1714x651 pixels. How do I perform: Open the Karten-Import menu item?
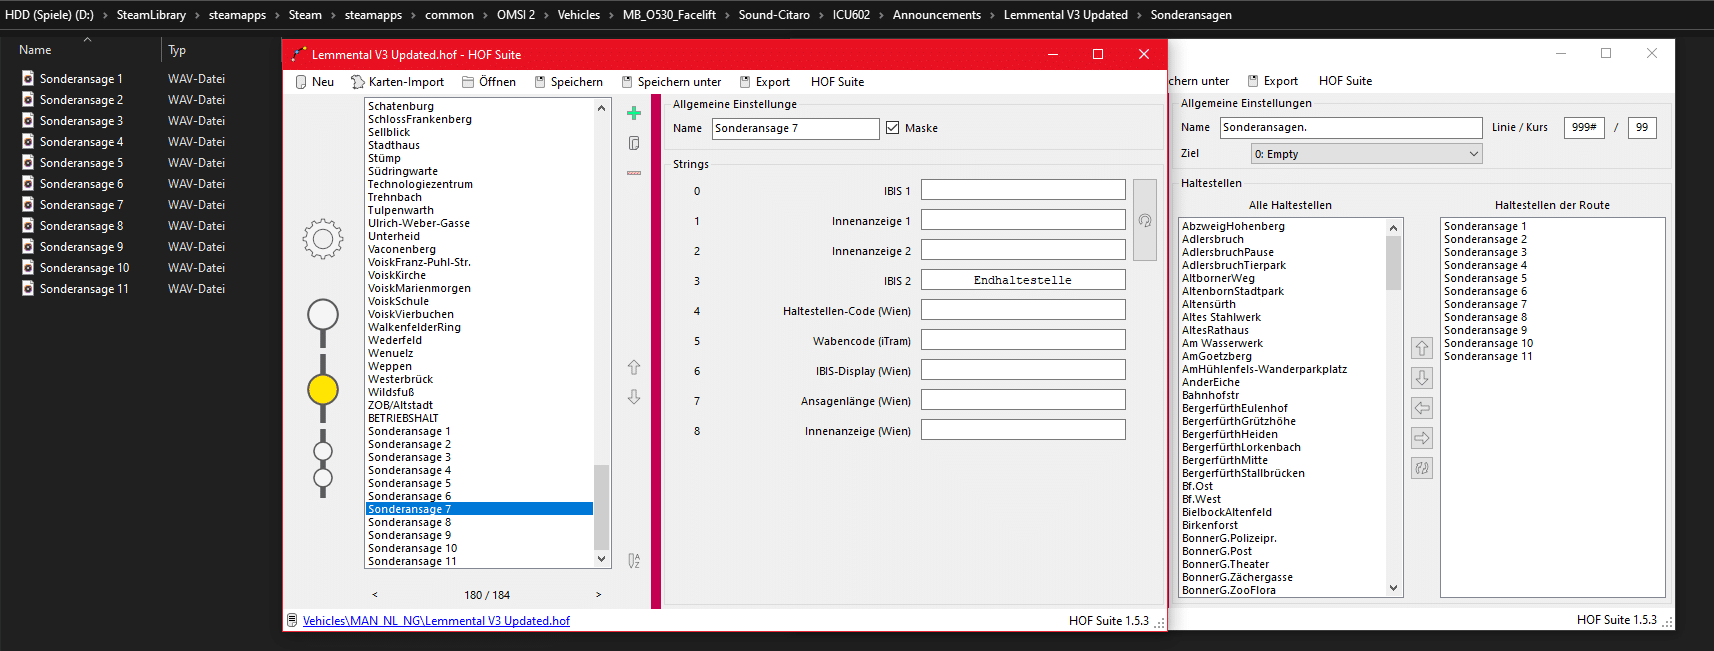397,82
